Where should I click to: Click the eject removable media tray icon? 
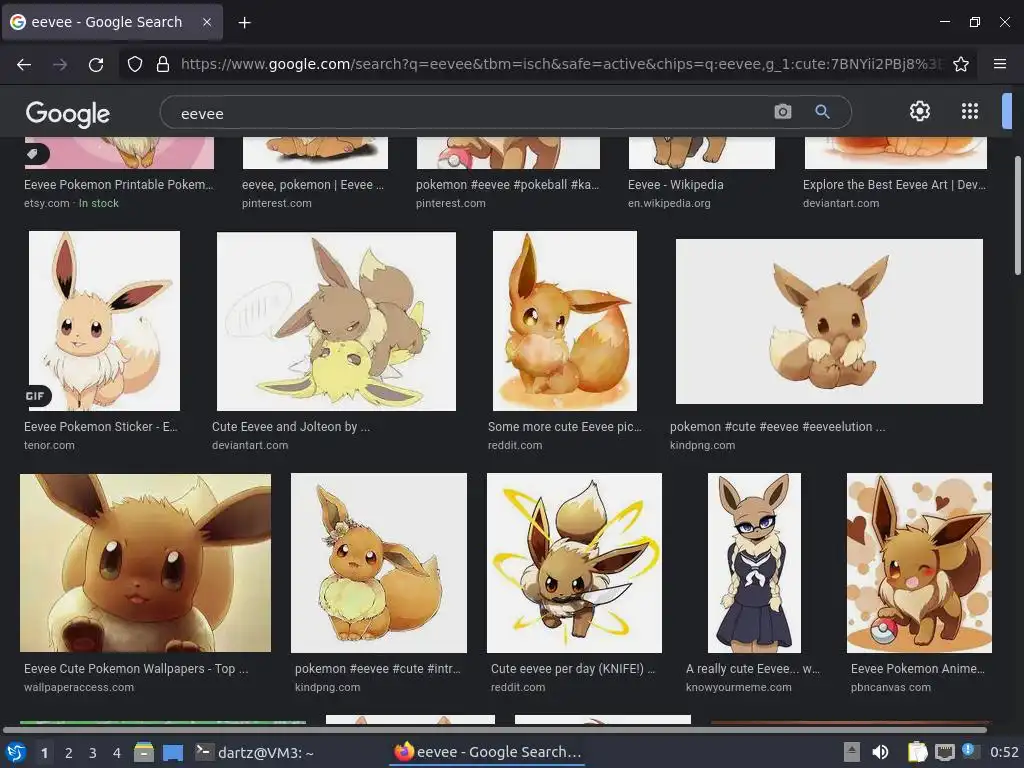coord(852,752)
